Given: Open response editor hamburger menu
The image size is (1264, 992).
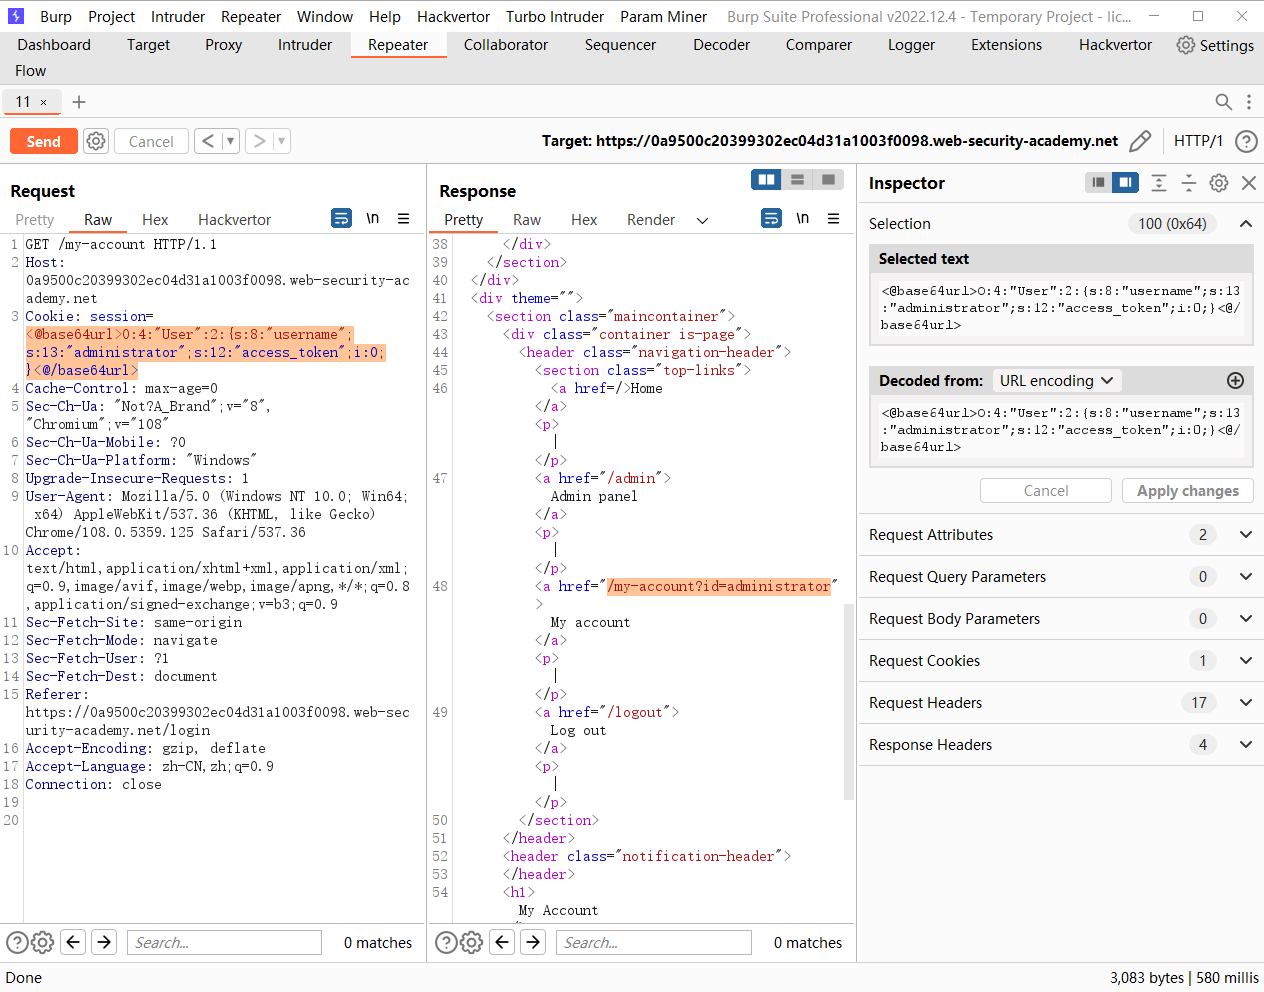Looking at the screenshot, I should pyautogui.click(x=833, y=218).
